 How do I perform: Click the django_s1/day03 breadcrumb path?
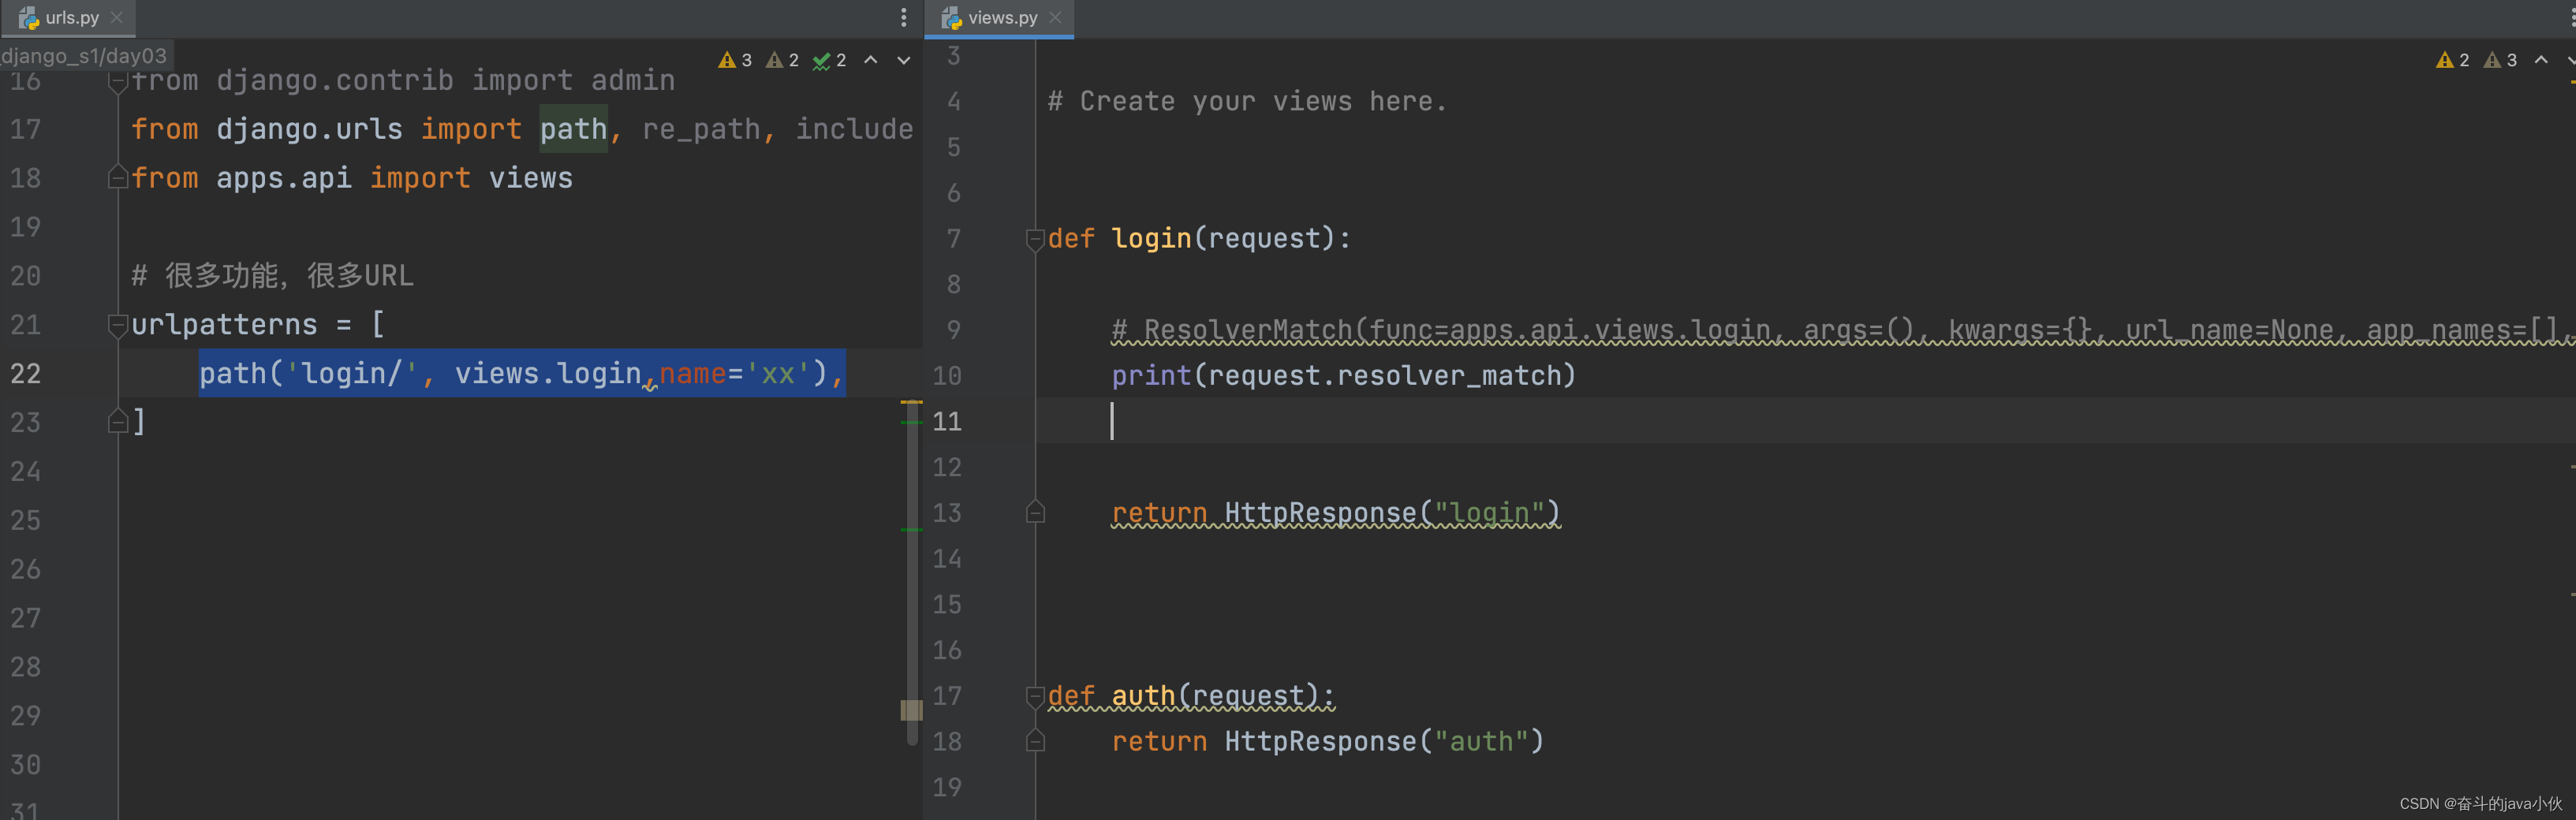[84, 56]
